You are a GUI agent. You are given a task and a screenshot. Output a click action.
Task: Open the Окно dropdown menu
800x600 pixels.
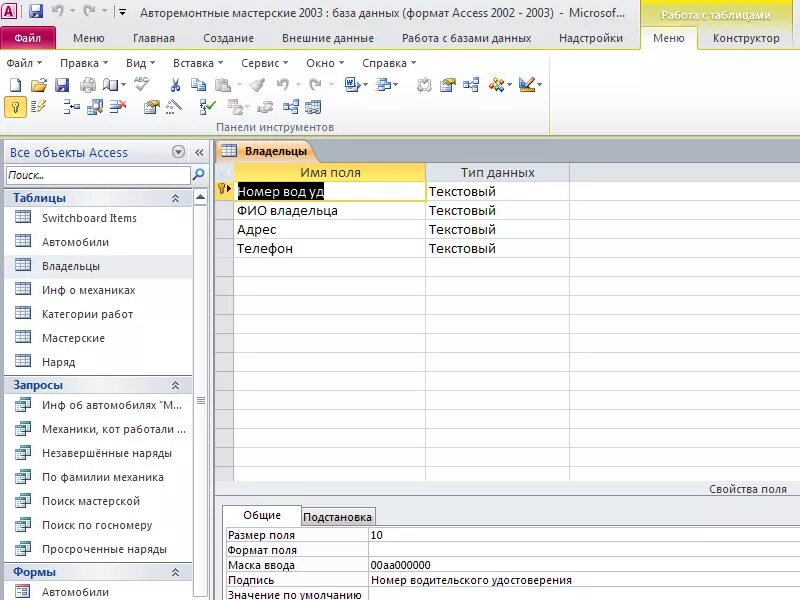click(x=325, y=63)
